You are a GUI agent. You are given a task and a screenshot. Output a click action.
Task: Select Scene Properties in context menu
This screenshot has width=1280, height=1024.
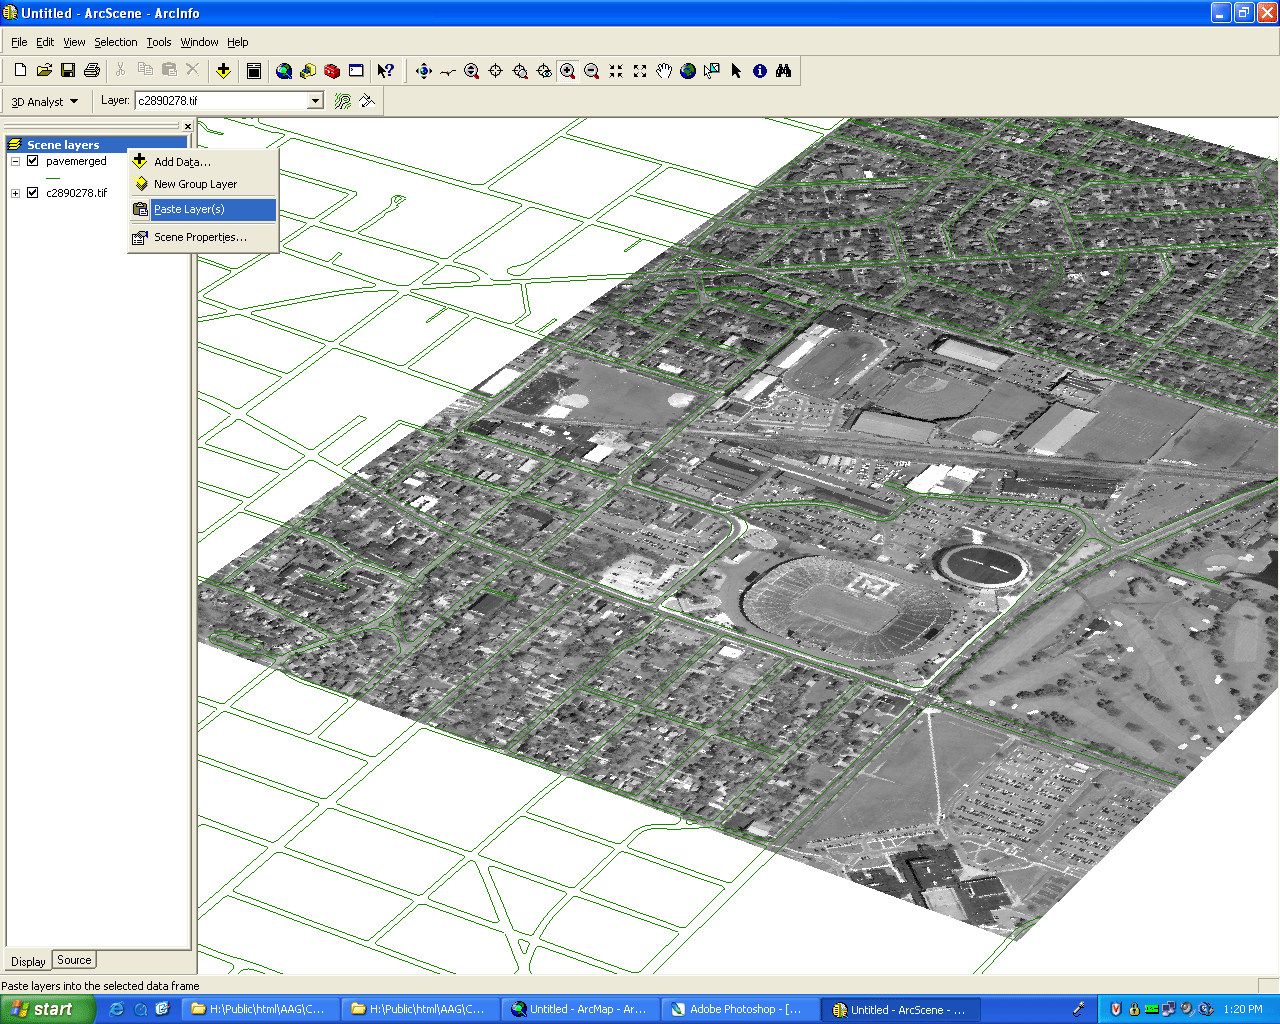(199, 237)
